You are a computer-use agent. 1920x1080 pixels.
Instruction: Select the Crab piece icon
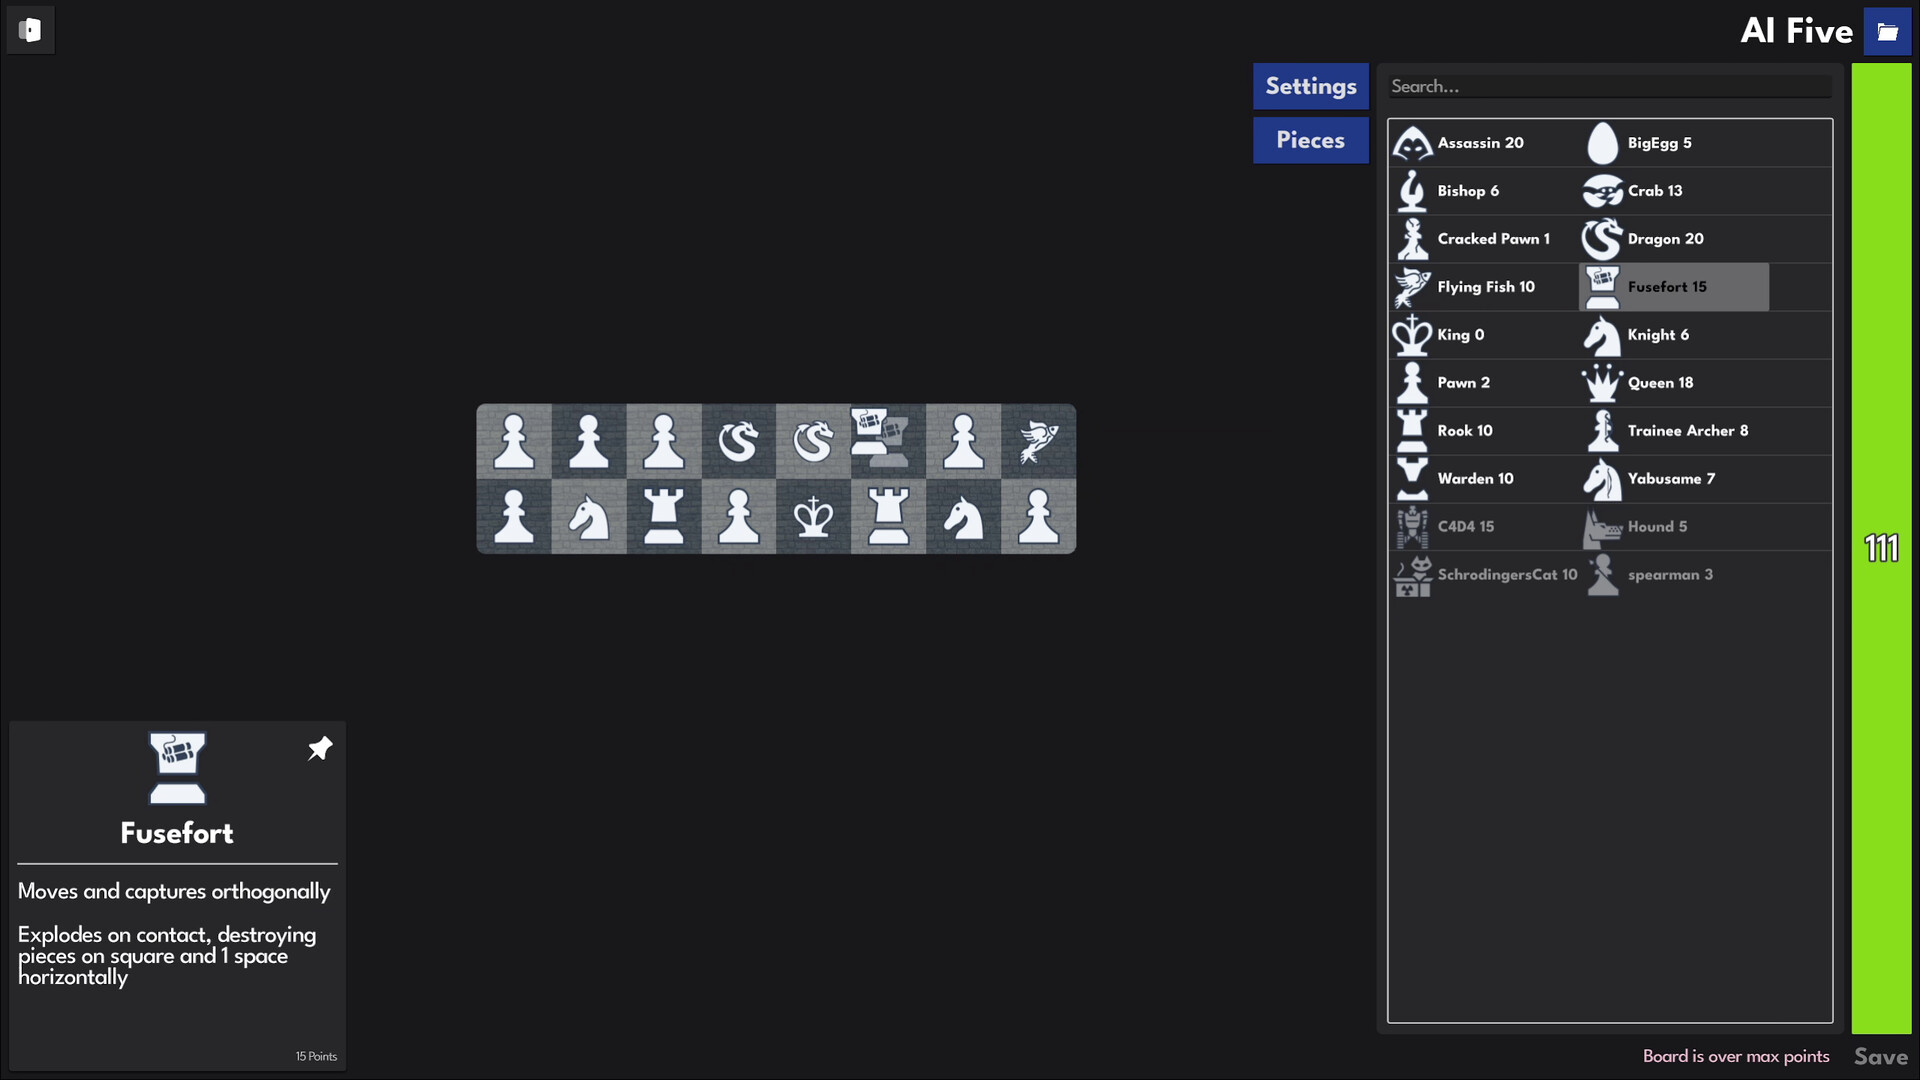[1601, 191]
